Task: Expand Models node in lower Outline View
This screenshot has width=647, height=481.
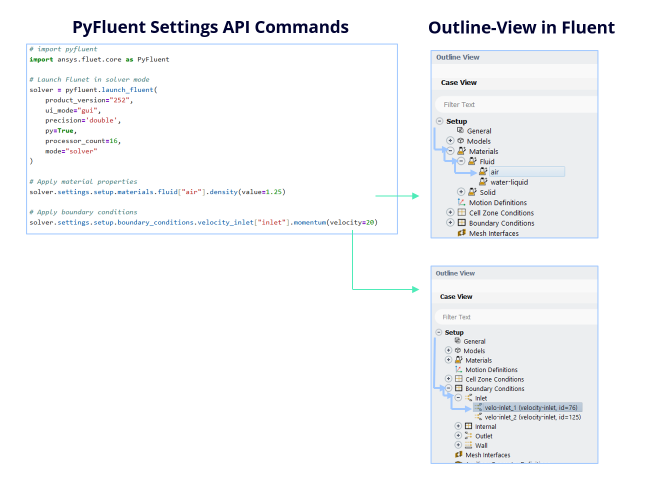Action: [x=449, y=350]
